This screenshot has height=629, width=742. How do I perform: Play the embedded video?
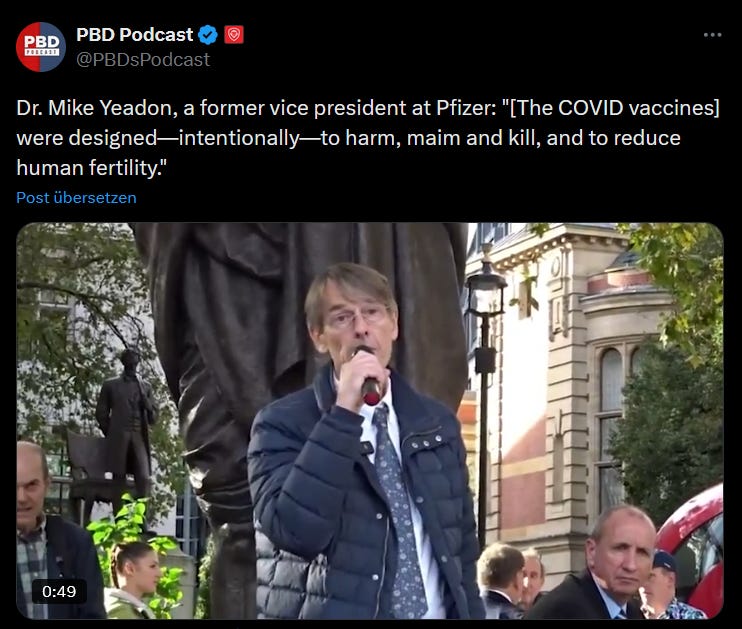(370, 421)
